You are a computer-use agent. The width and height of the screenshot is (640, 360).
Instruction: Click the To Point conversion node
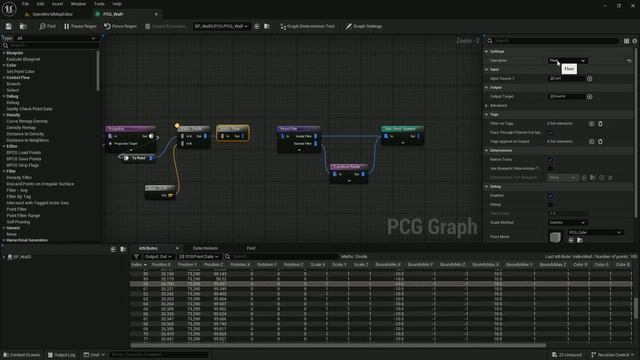[138, 158]
